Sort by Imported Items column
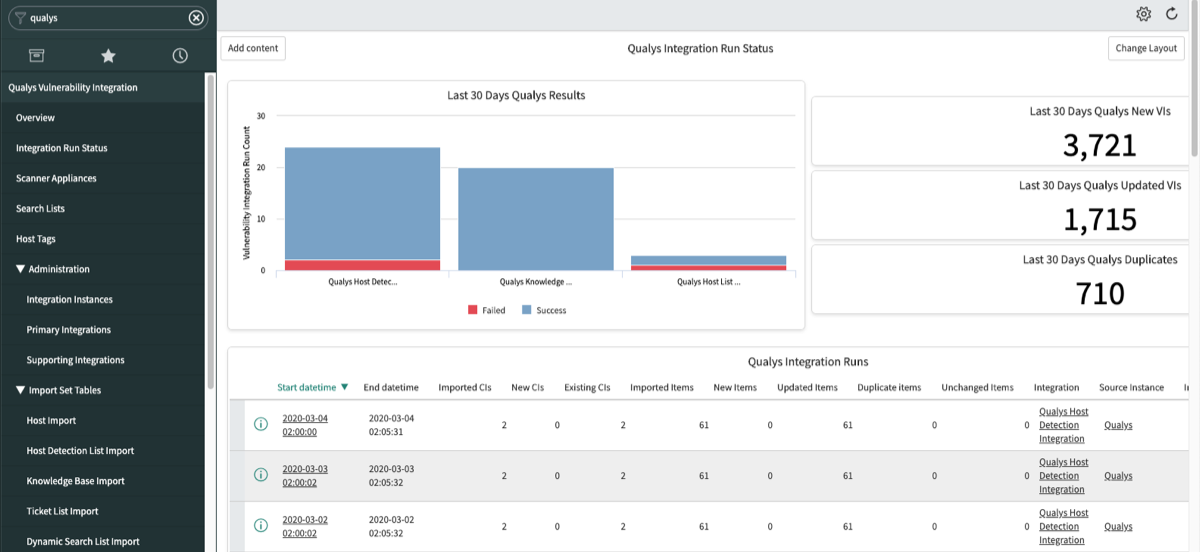The width and height of the screenshot is (1200, 552). point(662,387)
